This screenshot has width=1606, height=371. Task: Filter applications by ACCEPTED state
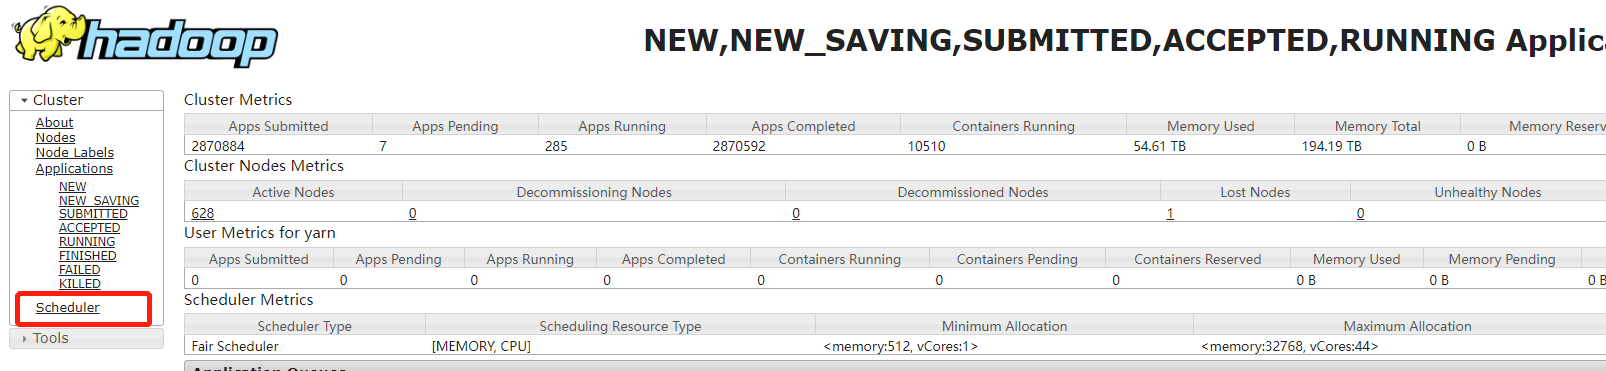(89, 228)
